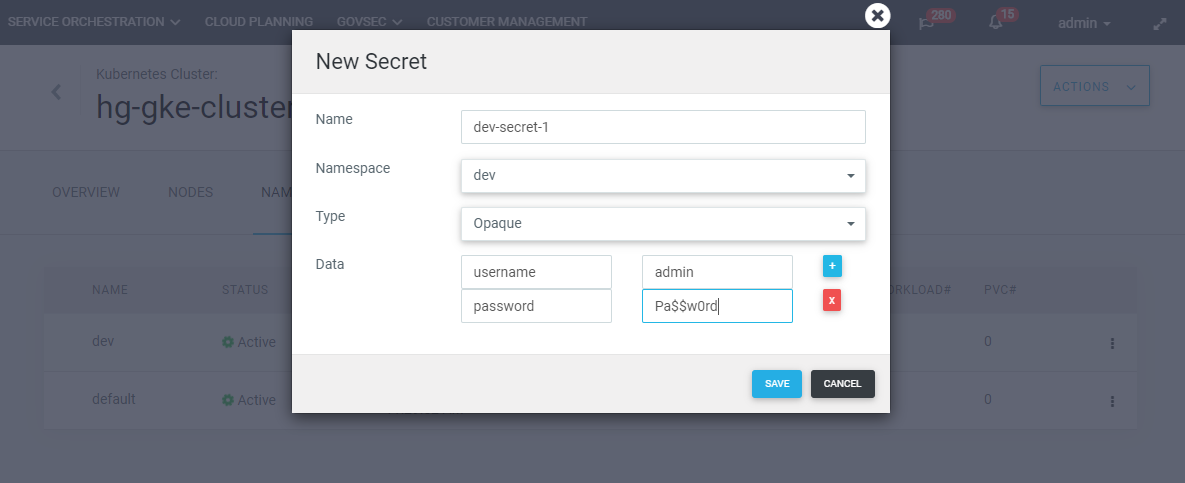Click the Save button

[777, 384]
